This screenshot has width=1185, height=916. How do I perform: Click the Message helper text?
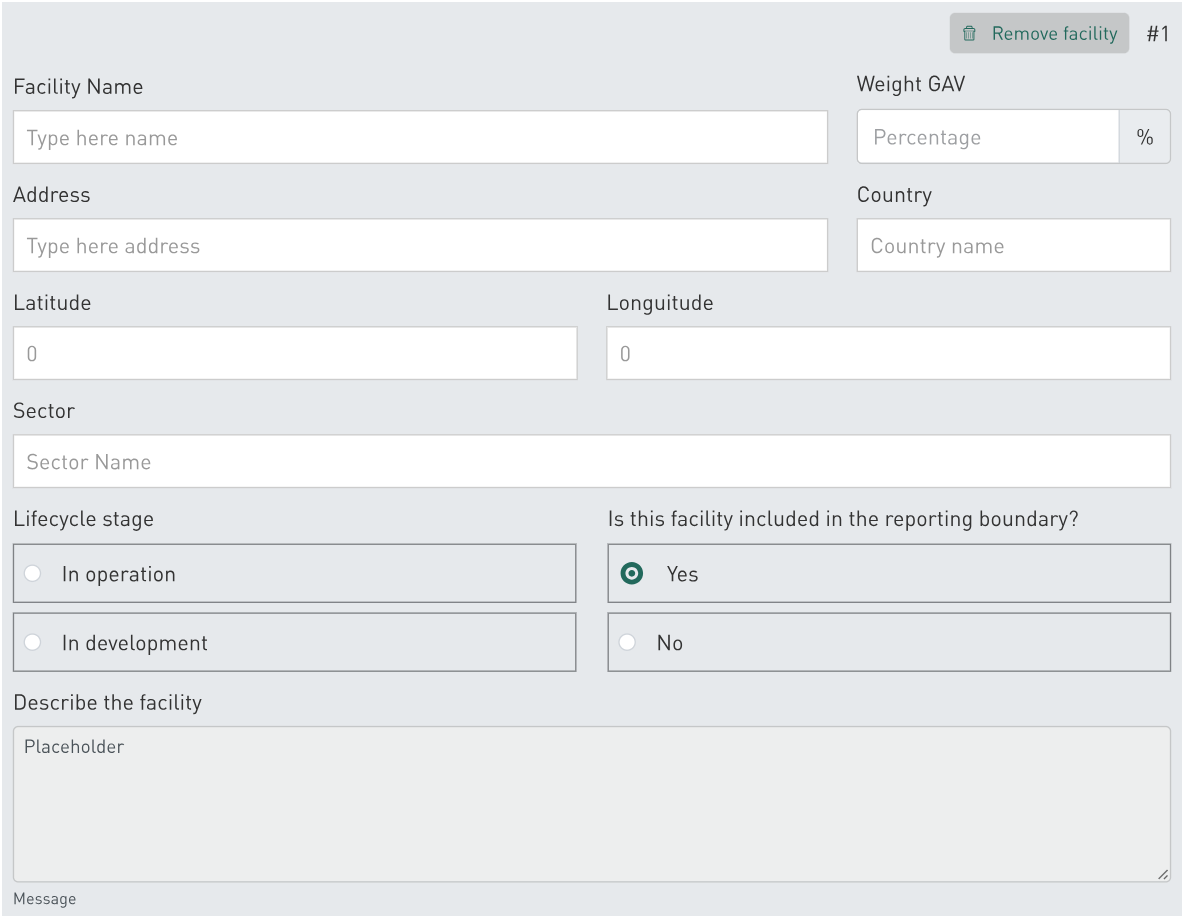[45, 899]
